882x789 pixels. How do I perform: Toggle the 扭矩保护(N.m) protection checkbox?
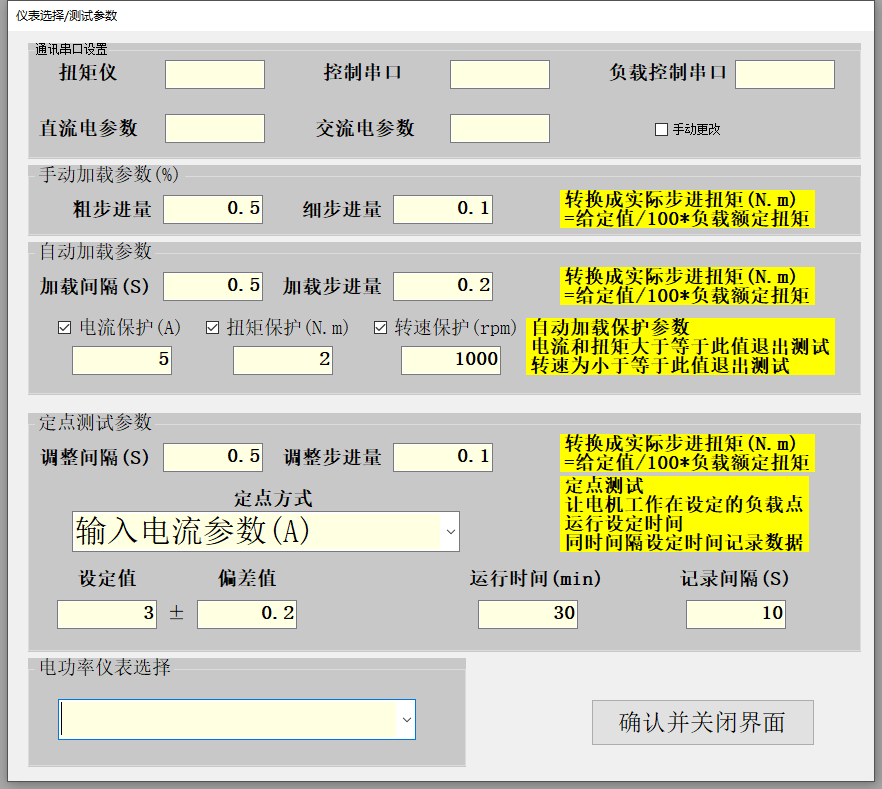pyautogui.click(x=213, y=326)
